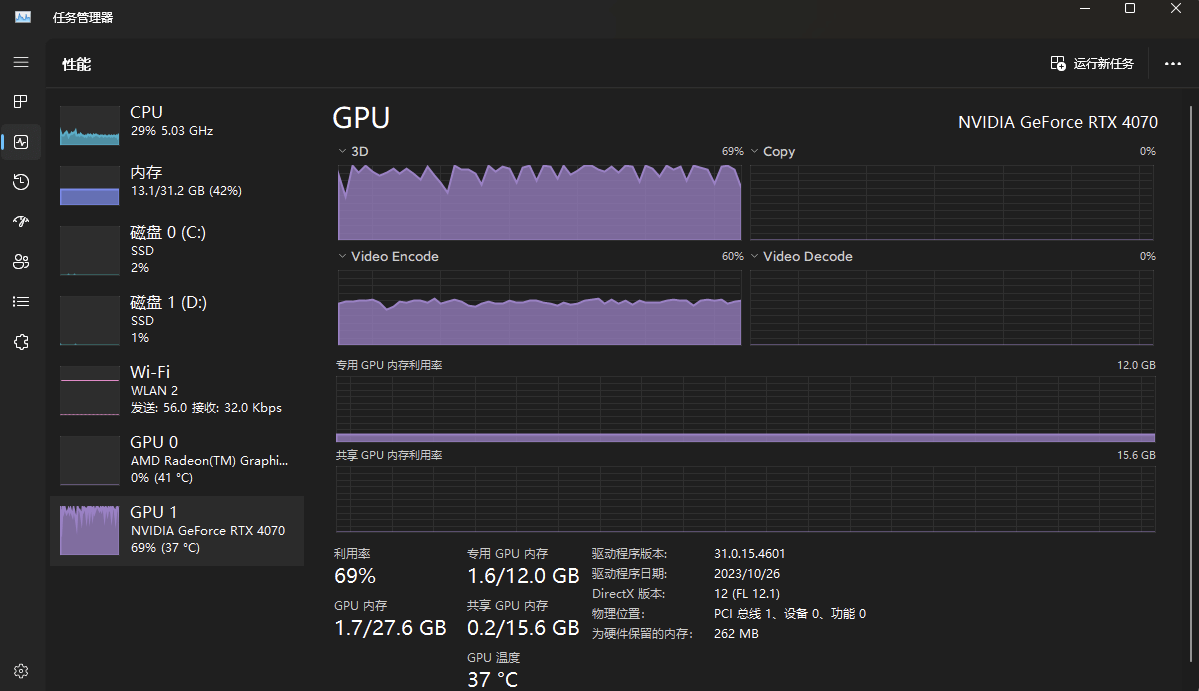Viewport: 1199px width, 691px height.
Task: Select the Wi-Fi WLAN 2 entry
Action: pos(176,390)
